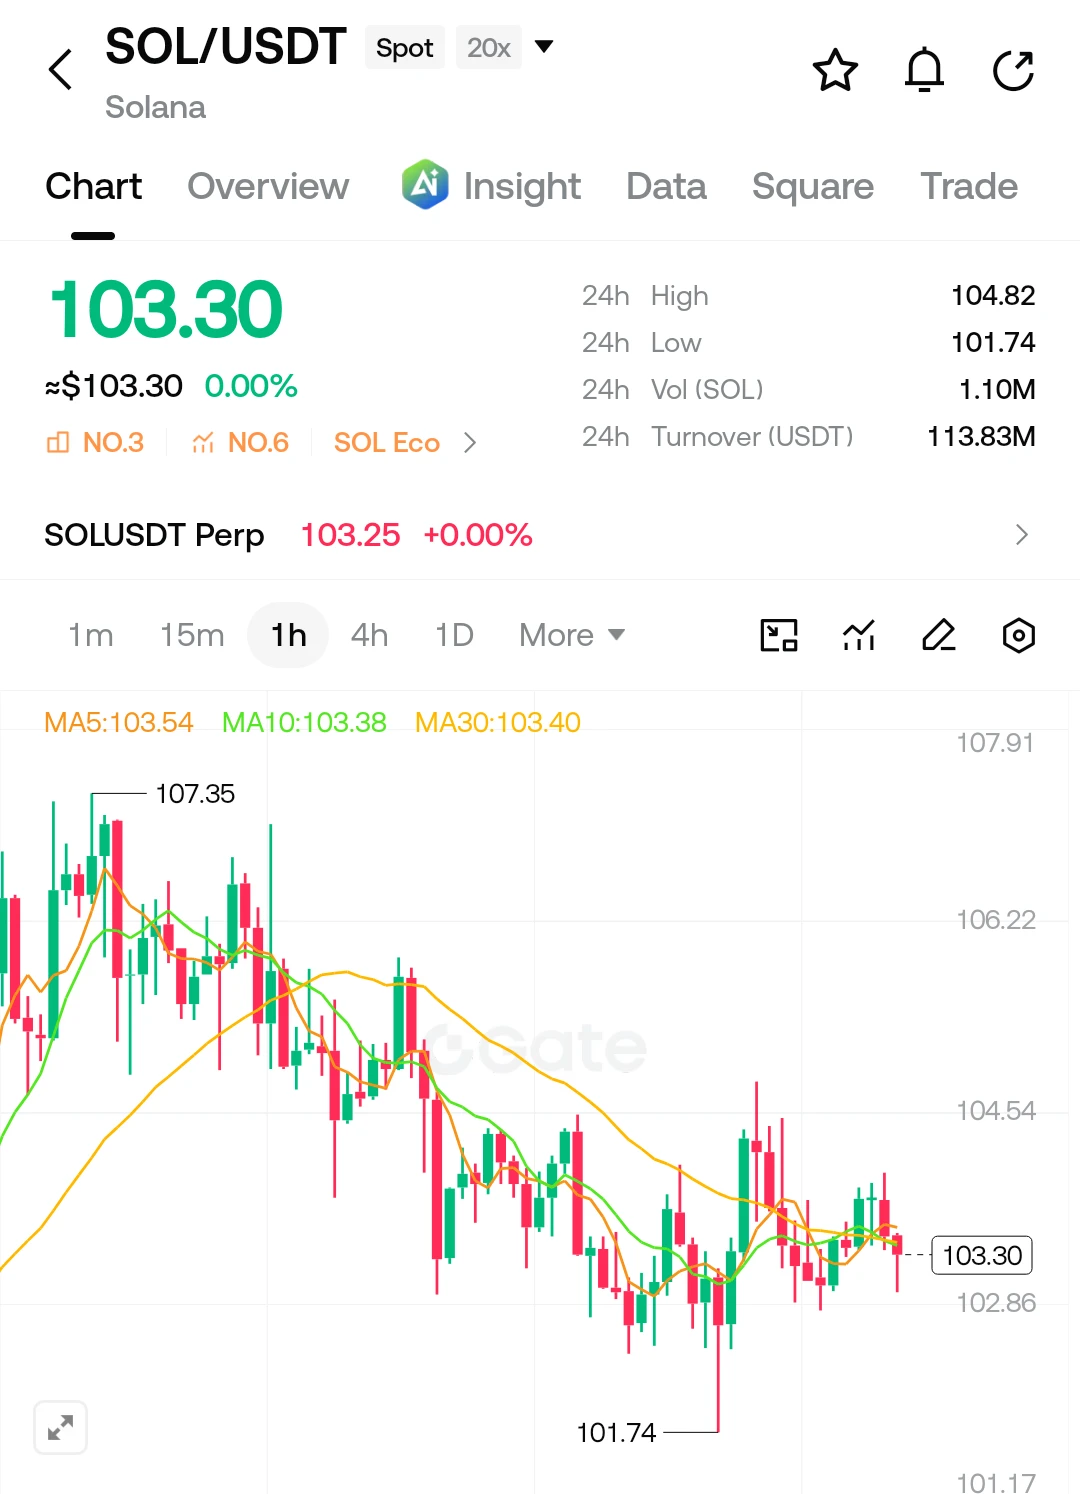Screen dimensions: 1080x1494
Task: Select the drawing pencil tool
Action: pos(938,635)
